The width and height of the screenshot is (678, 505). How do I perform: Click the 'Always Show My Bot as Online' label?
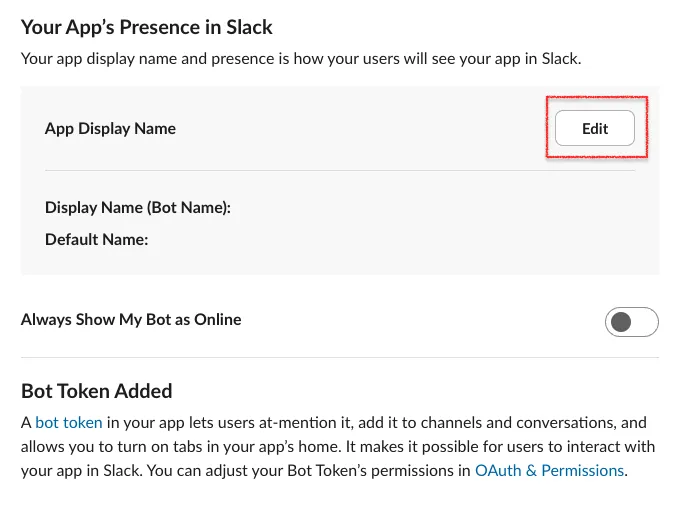coord(131,320)
